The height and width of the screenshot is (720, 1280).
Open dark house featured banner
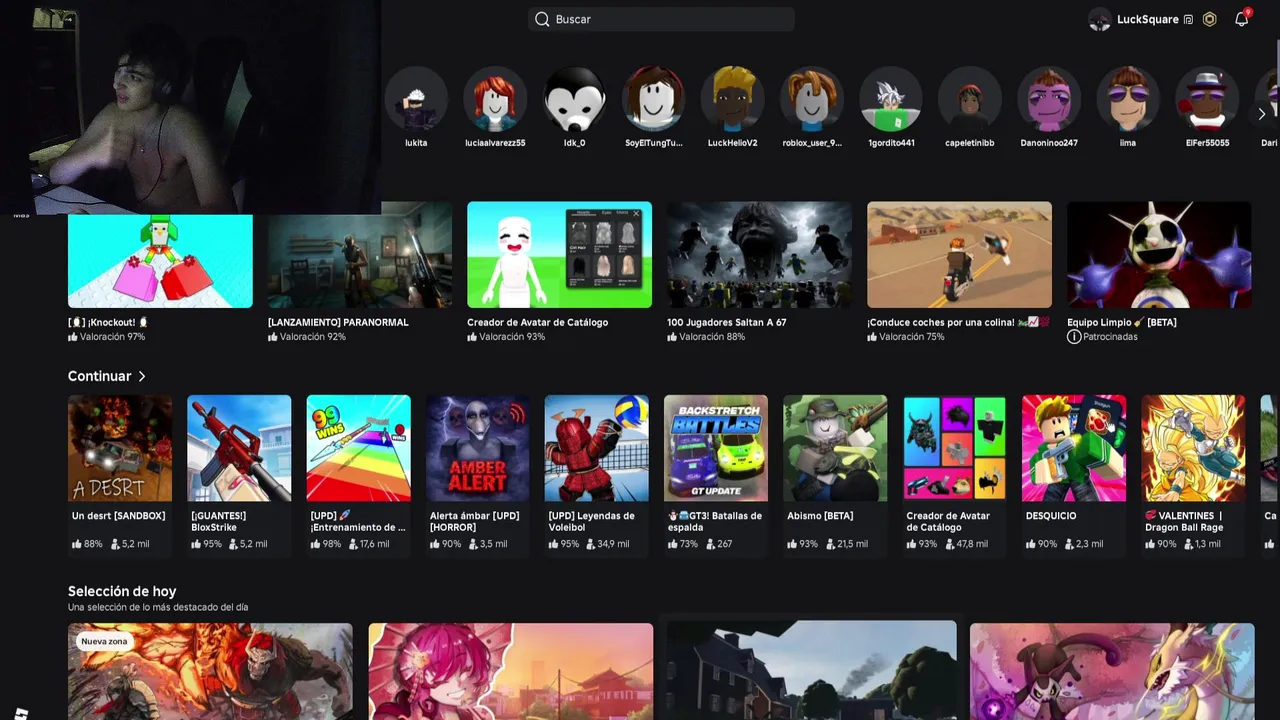click(x=811, y=671)
